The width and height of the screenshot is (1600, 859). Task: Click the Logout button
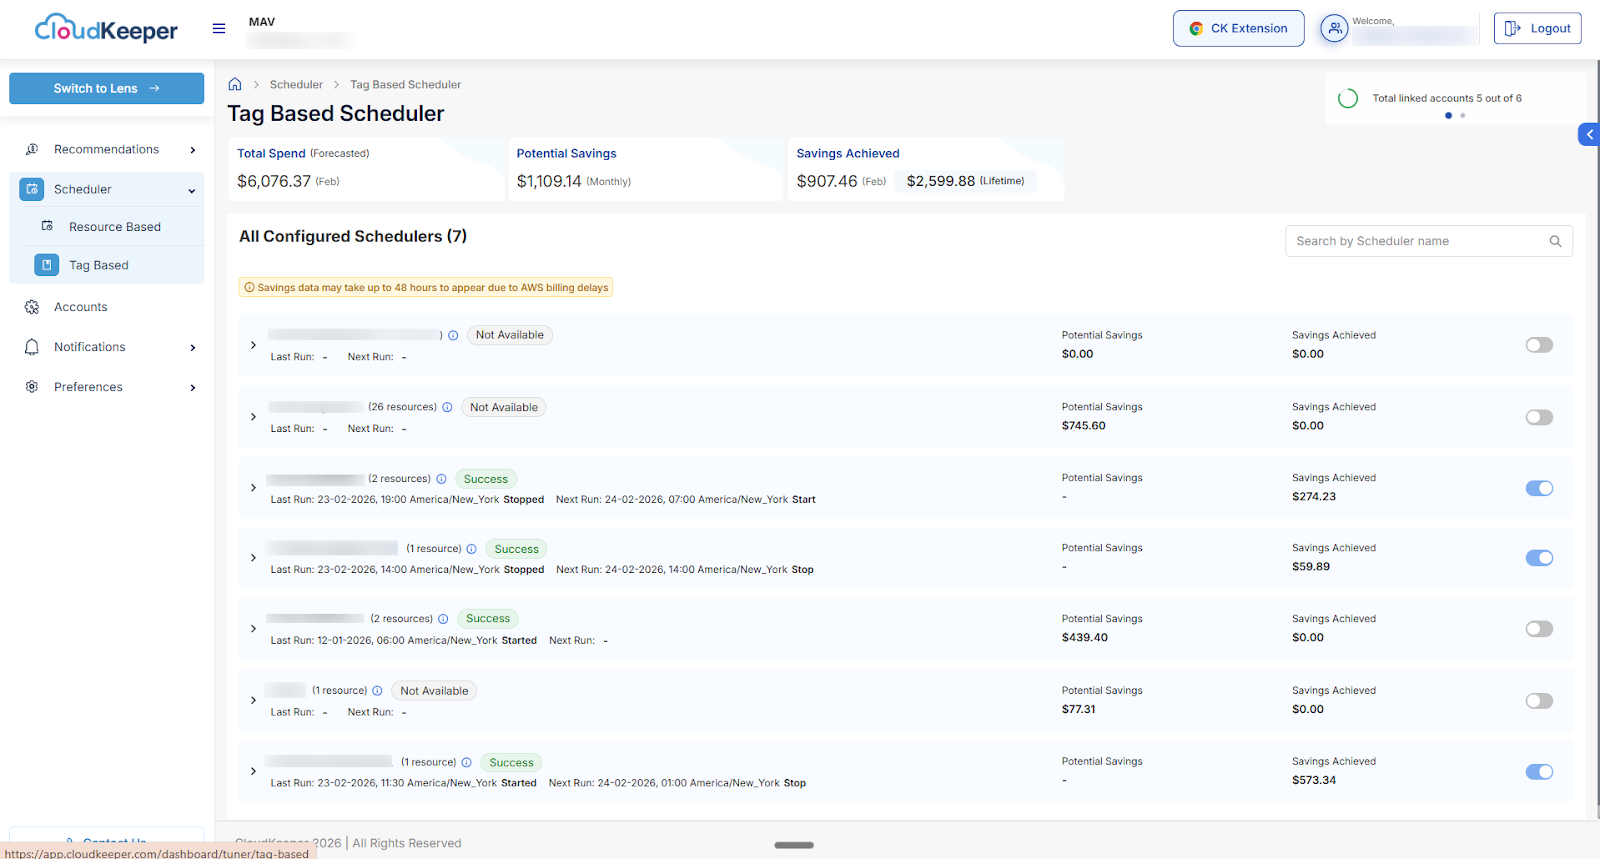click(1537, 28)
